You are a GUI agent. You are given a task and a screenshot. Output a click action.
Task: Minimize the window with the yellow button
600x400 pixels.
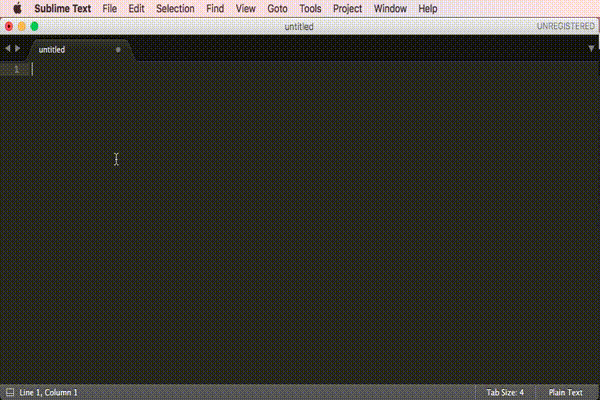22,26
